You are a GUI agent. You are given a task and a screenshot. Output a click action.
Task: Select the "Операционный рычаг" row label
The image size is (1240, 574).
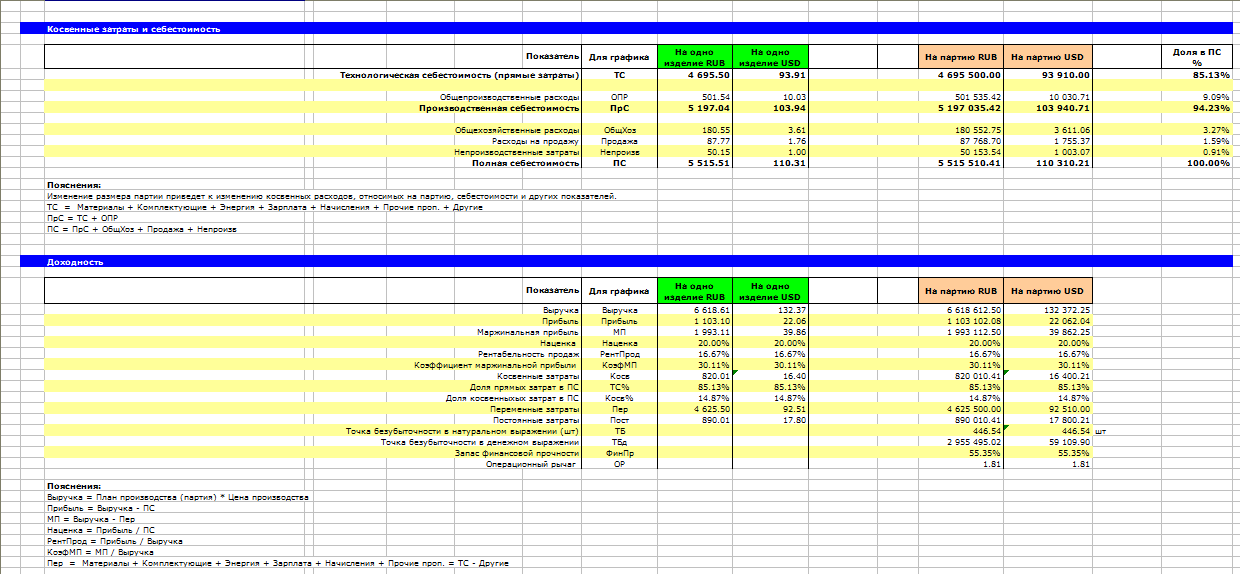tap(532, 464)
